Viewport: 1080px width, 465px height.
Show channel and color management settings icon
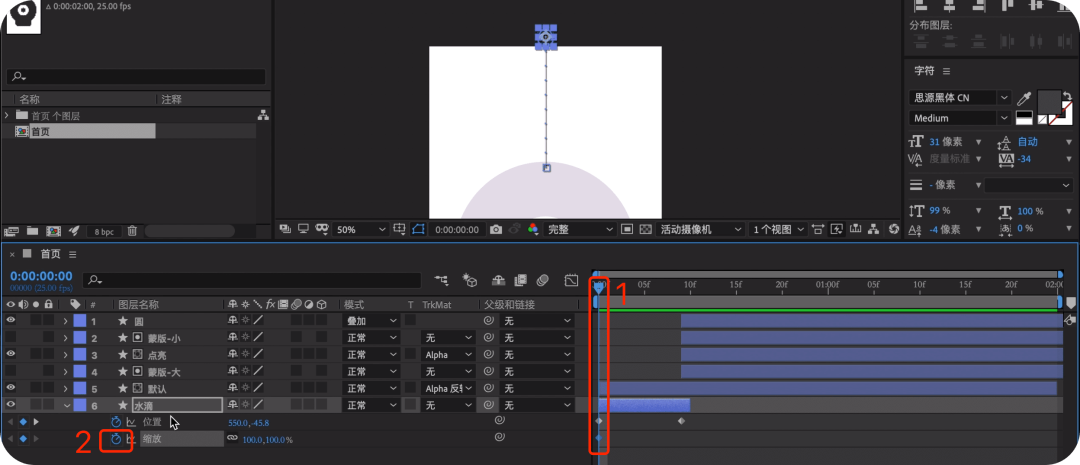pyautogui.click(x=532, y=229)
